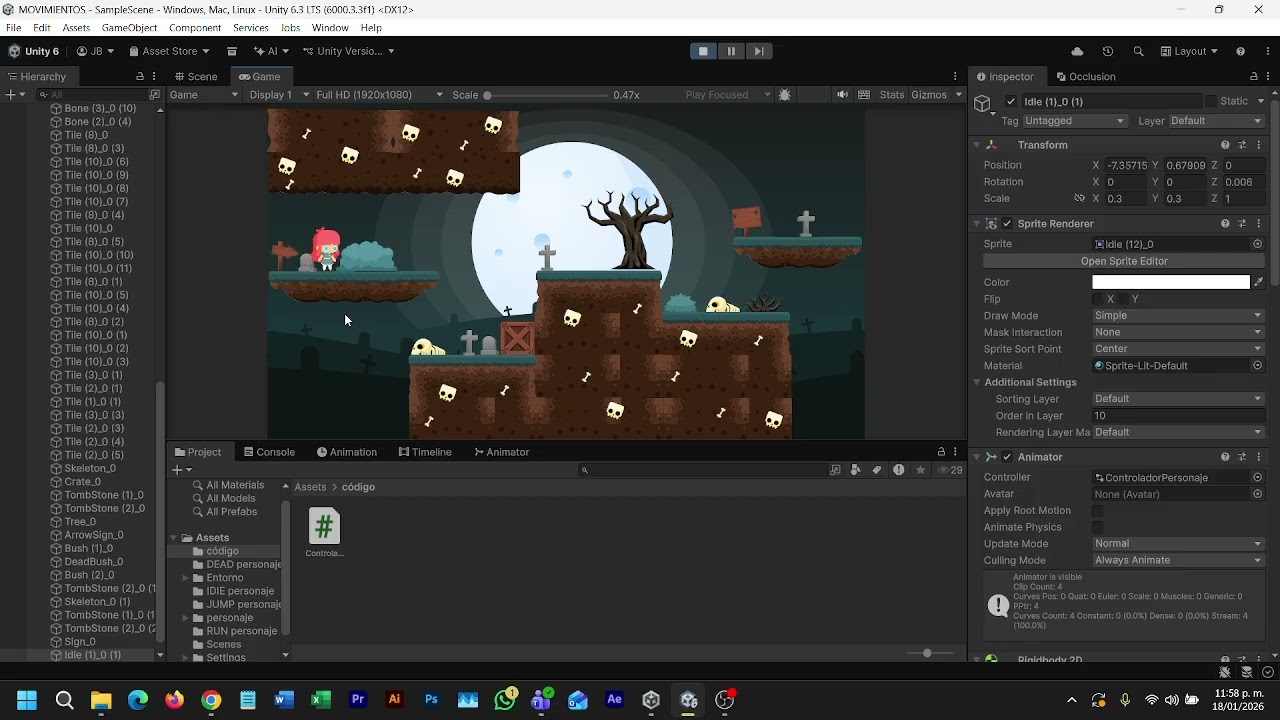1280x720 pixels.
Task: Expand the Entorno folder
Action: point(185,578)
